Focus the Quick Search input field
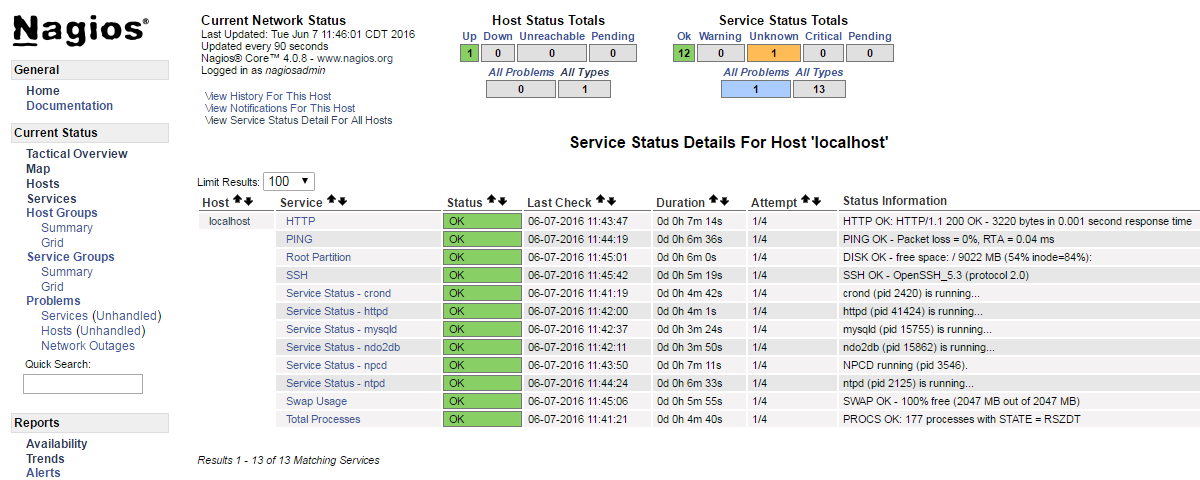Image resolution: width=1200 pixels, height=480 pixels. click(83, 384)
